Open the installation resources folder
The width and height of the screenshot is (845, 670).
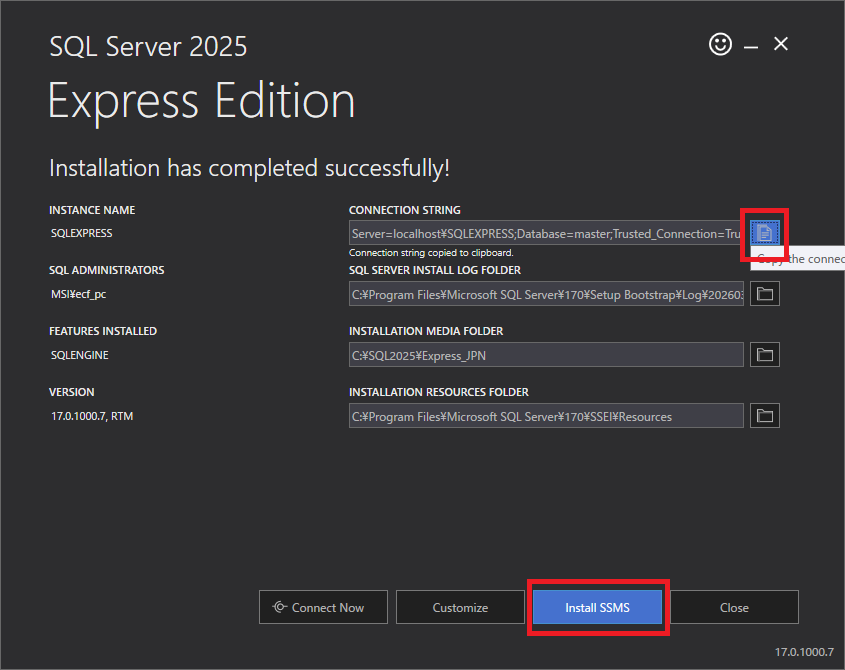764,416
